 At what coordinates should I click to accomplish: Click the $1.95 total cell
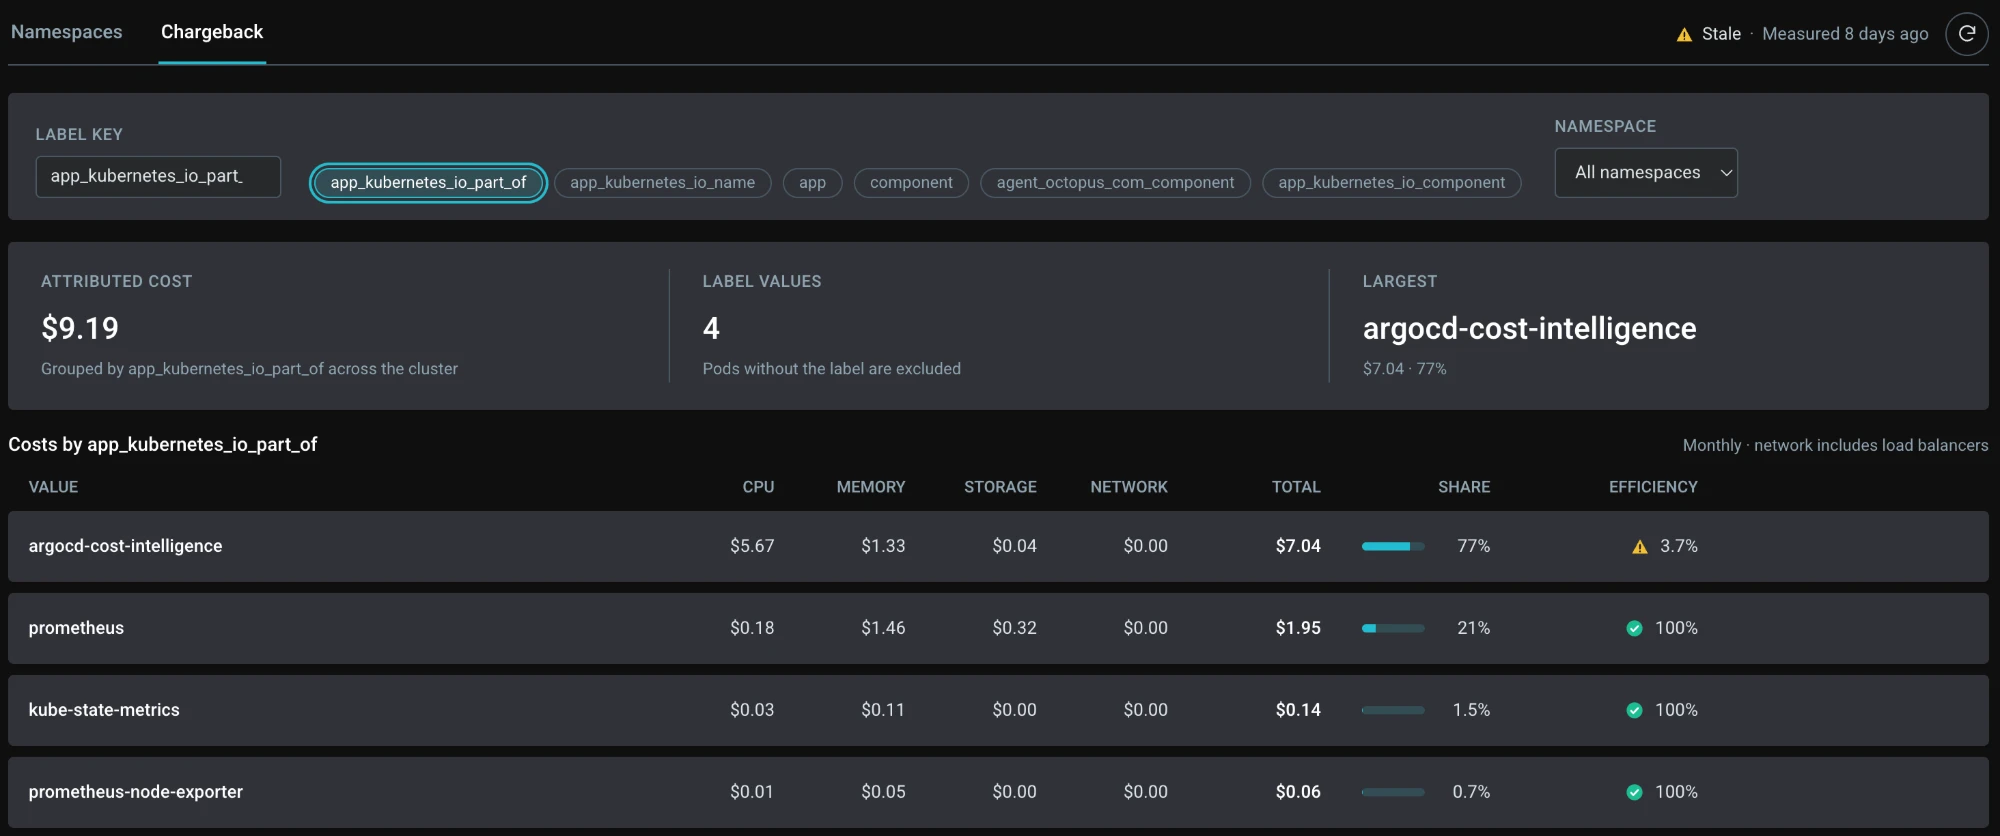point(1298,628)
